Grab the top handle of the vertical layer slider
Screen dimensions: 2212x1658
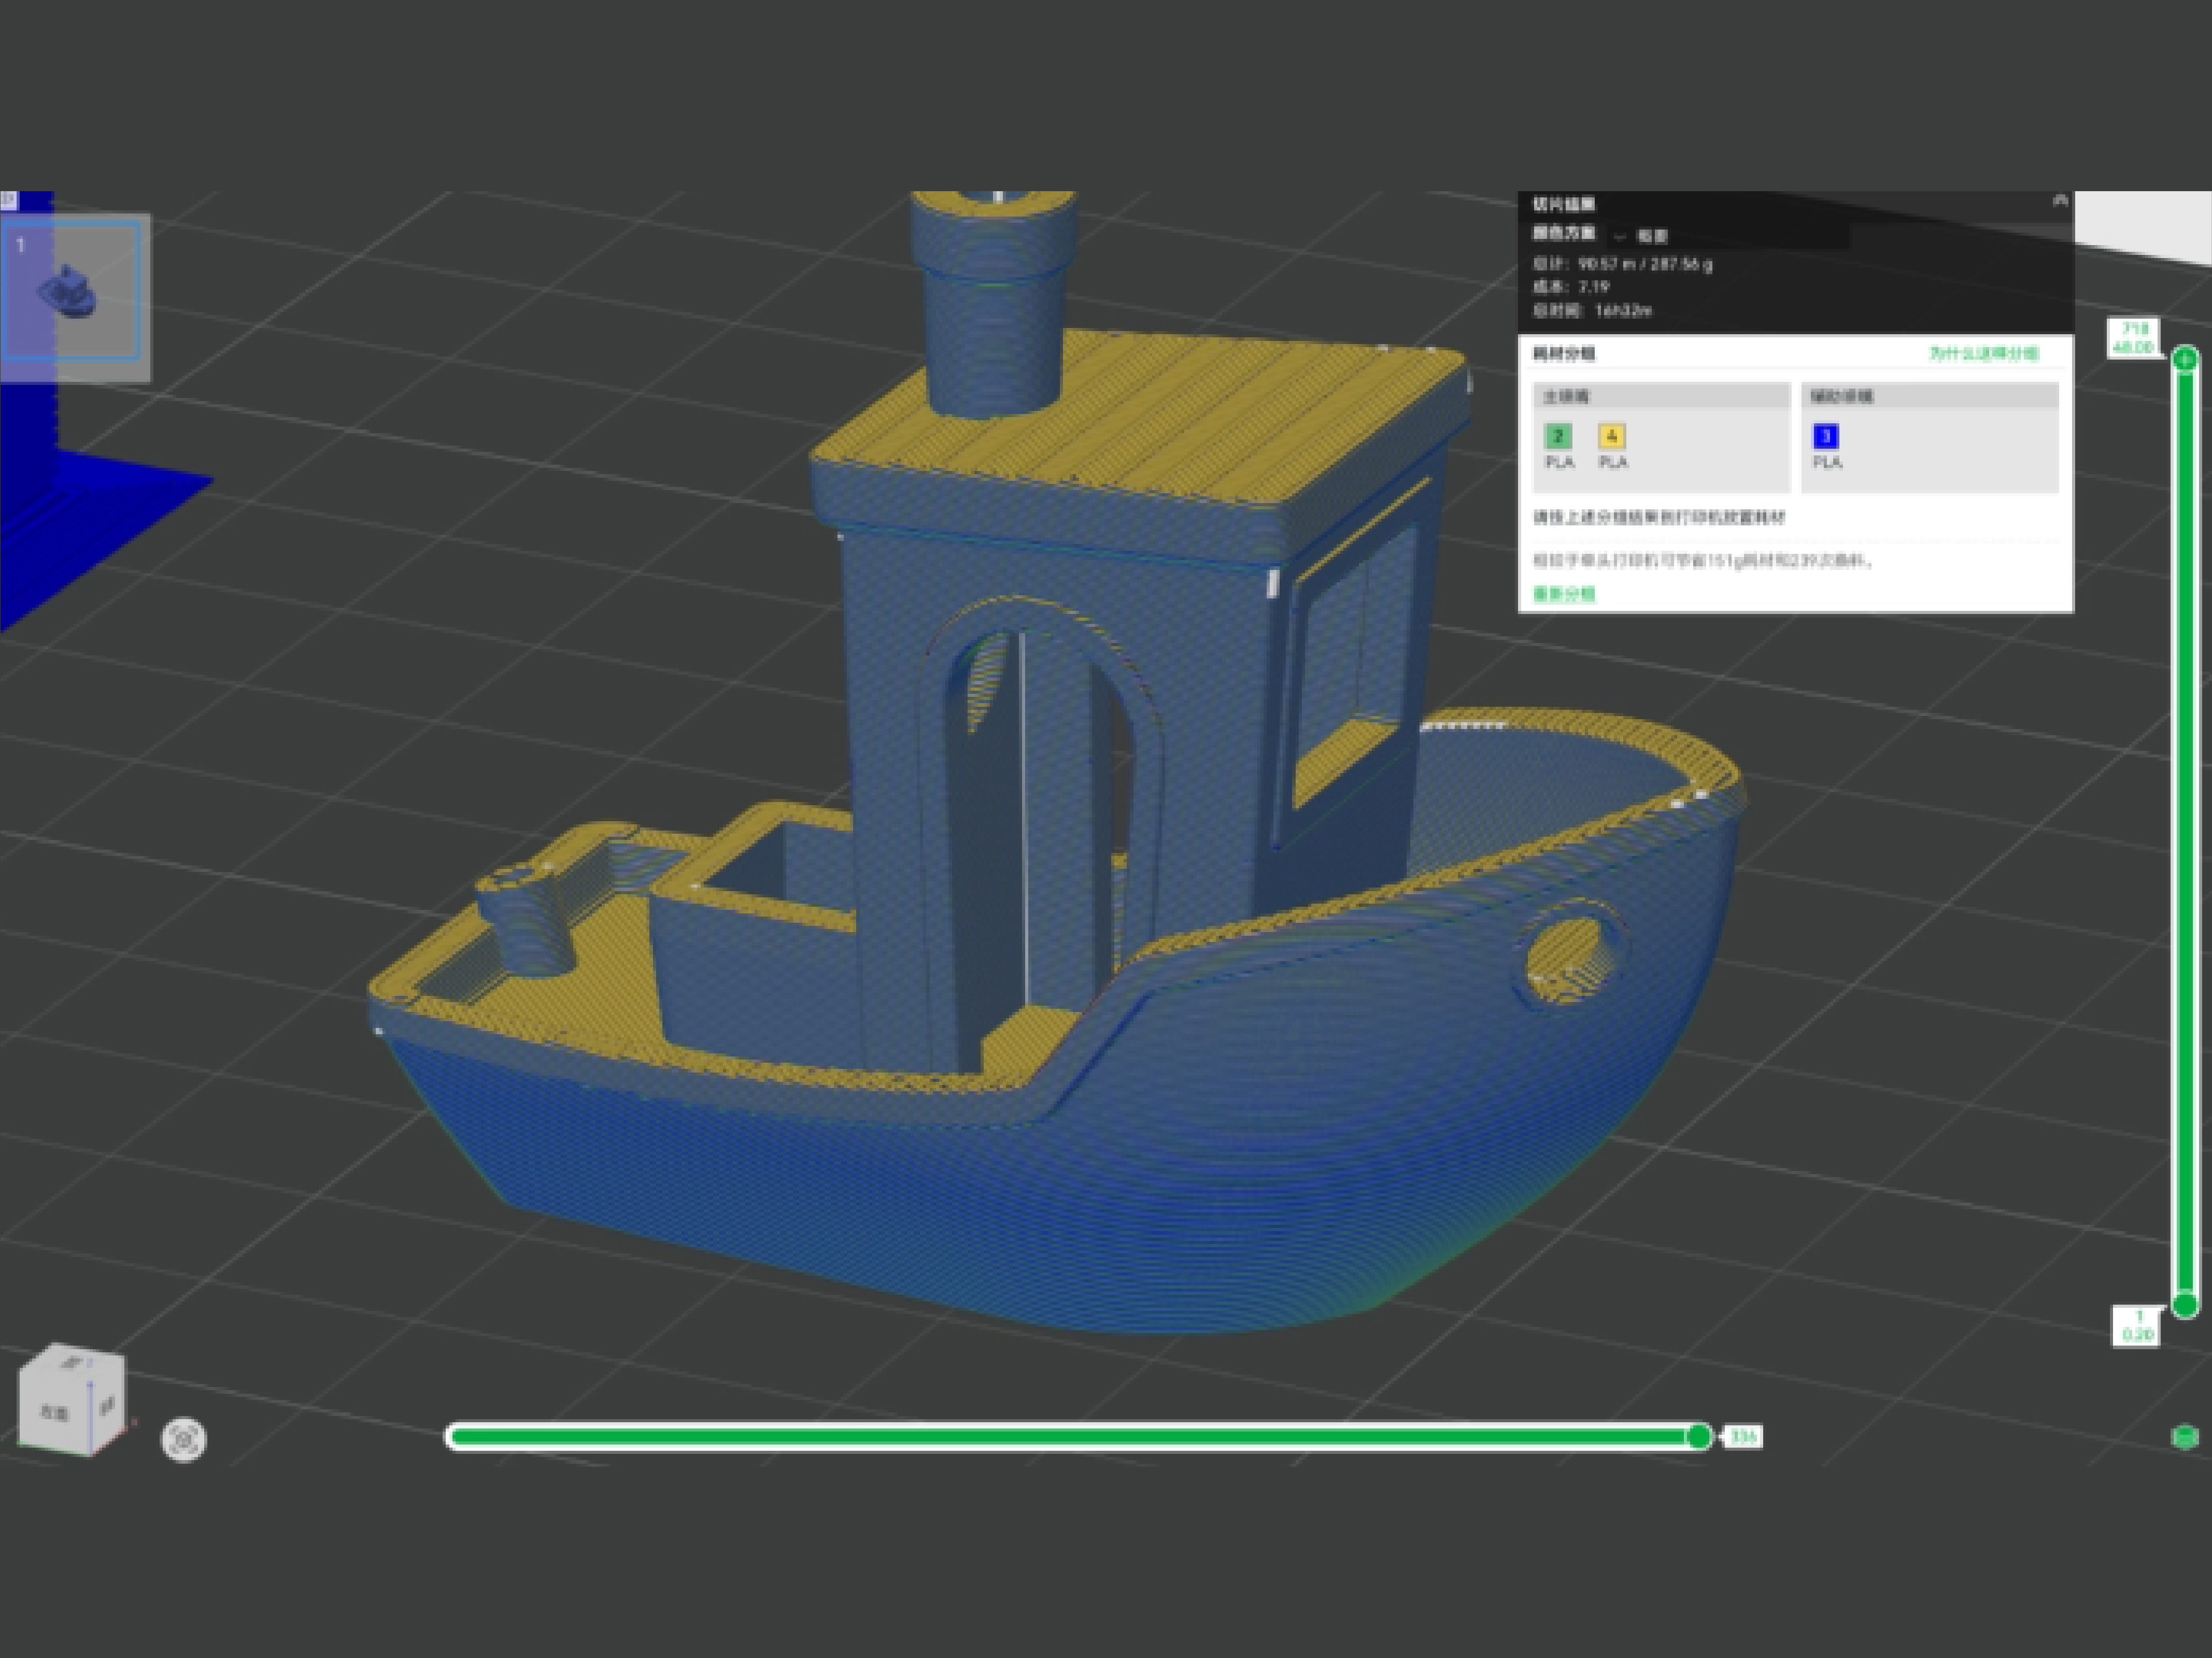coord(2185,359)
